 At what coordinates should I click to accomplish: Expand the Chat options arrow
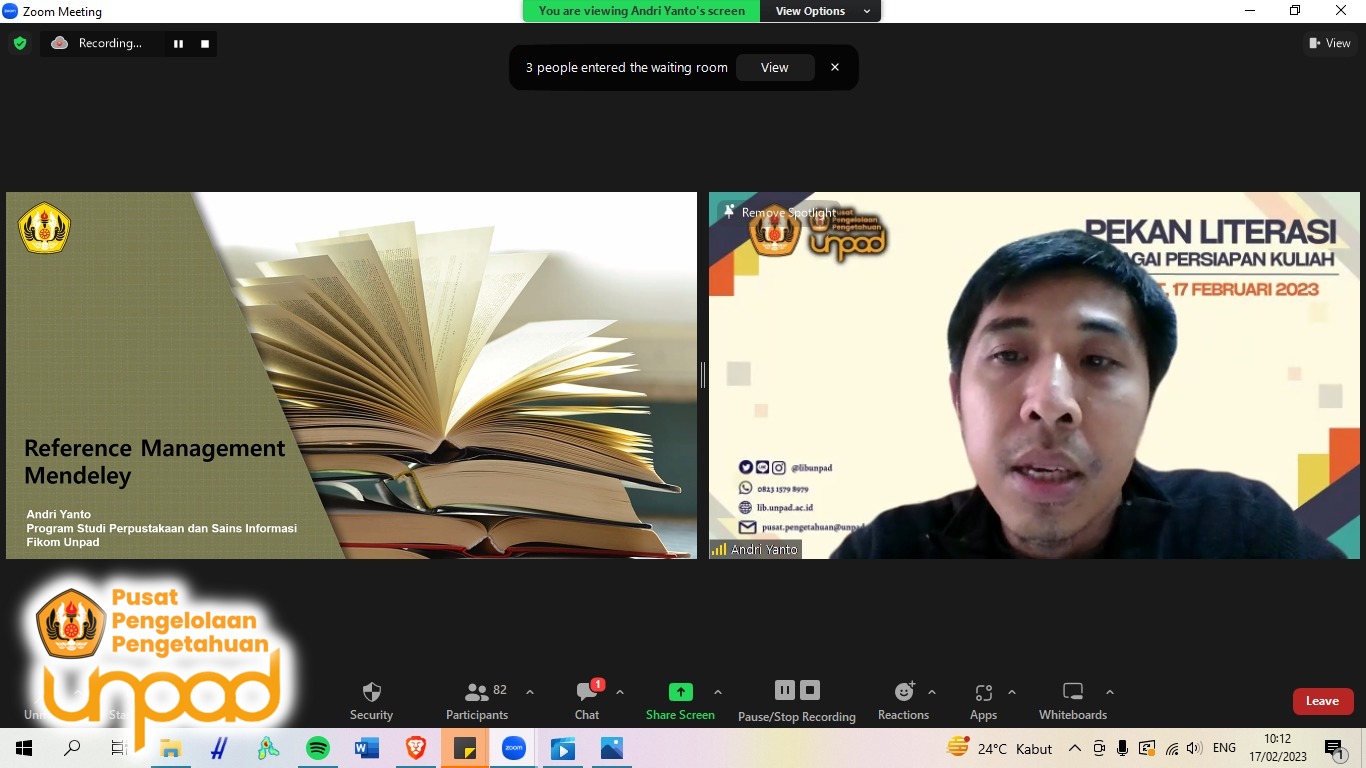(x=620, y=692)
